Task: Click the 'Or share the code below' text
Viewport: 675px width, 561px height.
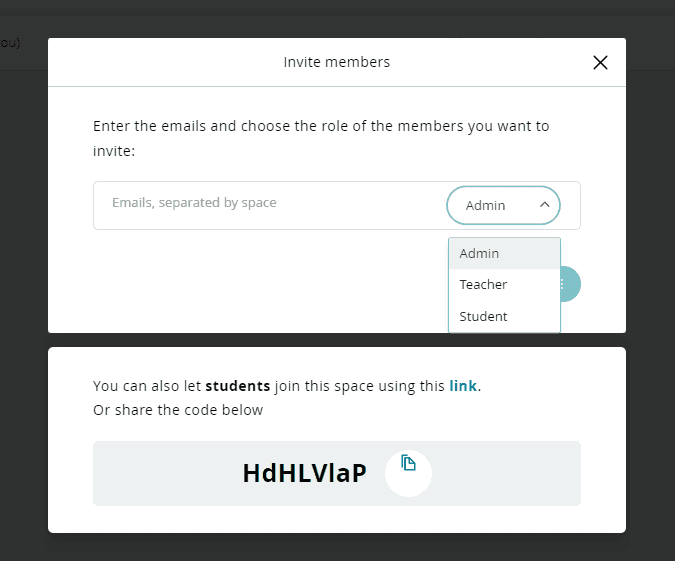Action: tap(178, 410)
